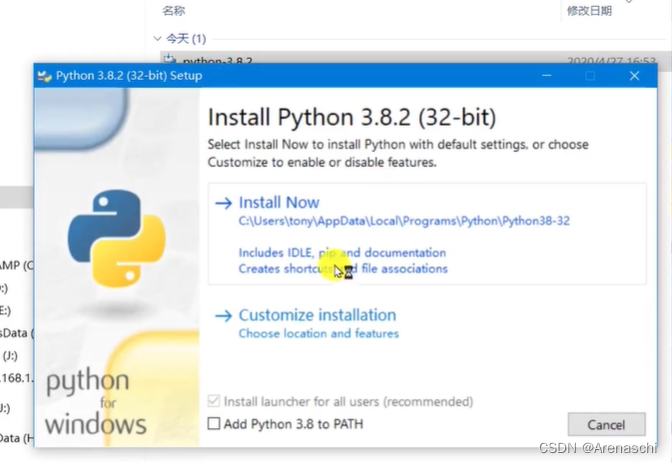Click the blue and yellow Python logo
The image size is (672, 463).
point(117,238)
